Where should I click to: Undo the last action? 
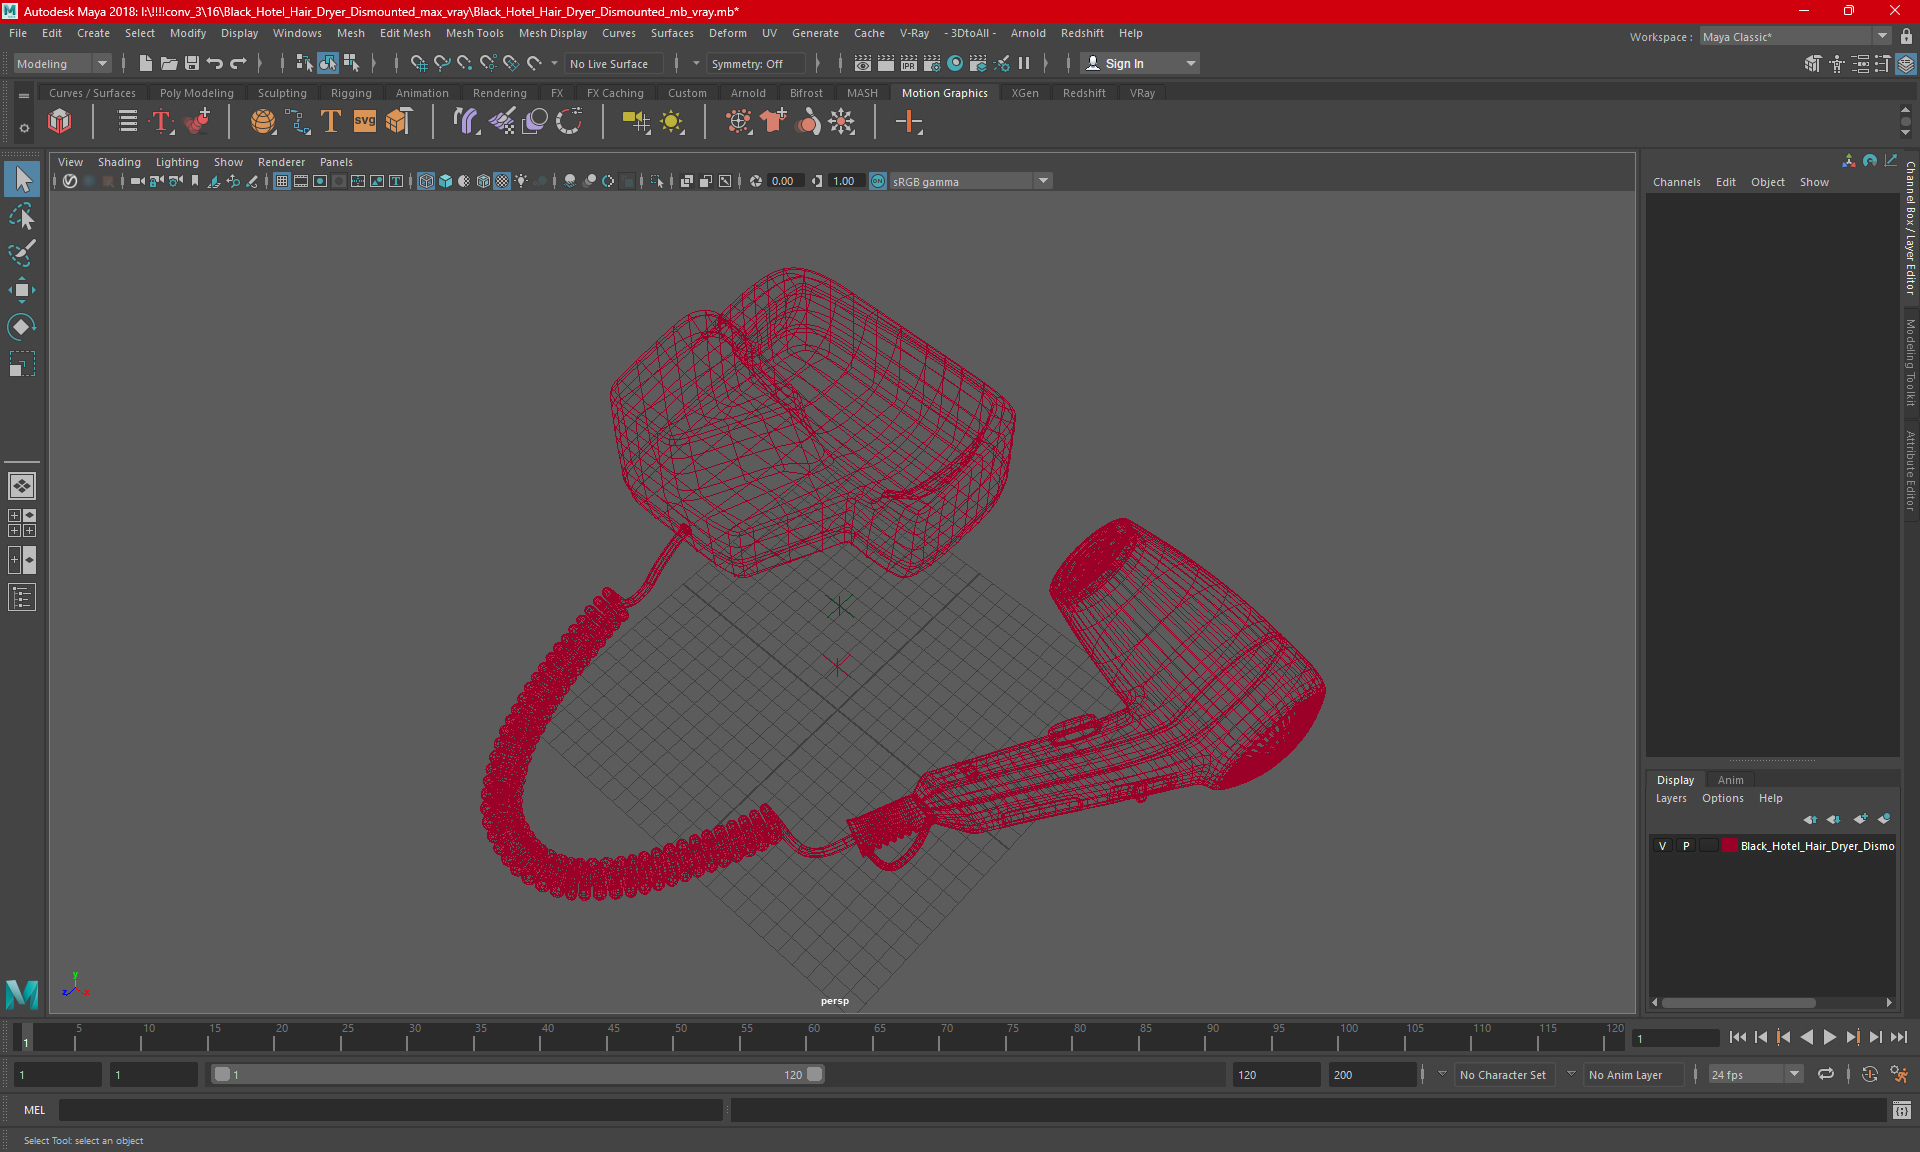214,63
